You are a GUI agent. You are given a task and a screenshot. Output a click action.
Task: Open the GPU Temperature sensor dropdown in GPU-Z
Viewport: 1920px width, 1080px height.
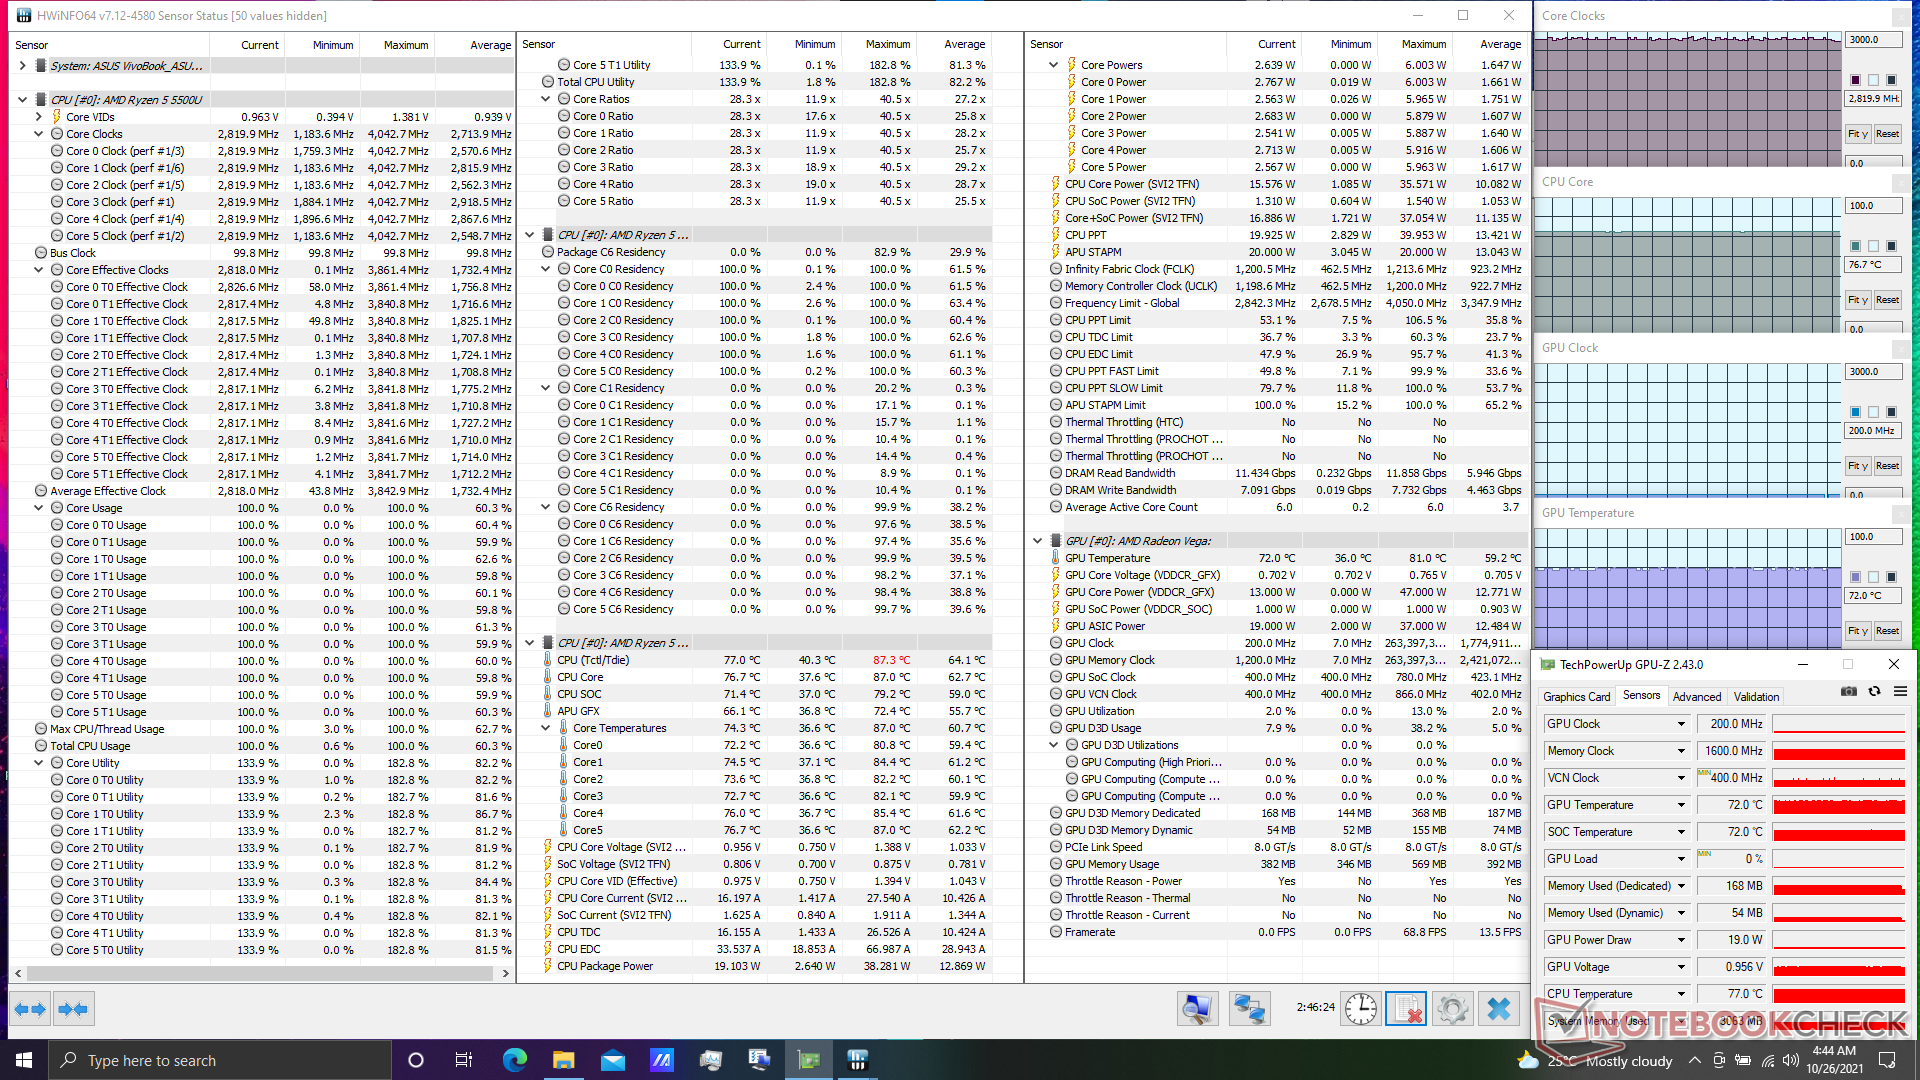coord(1681,805)
